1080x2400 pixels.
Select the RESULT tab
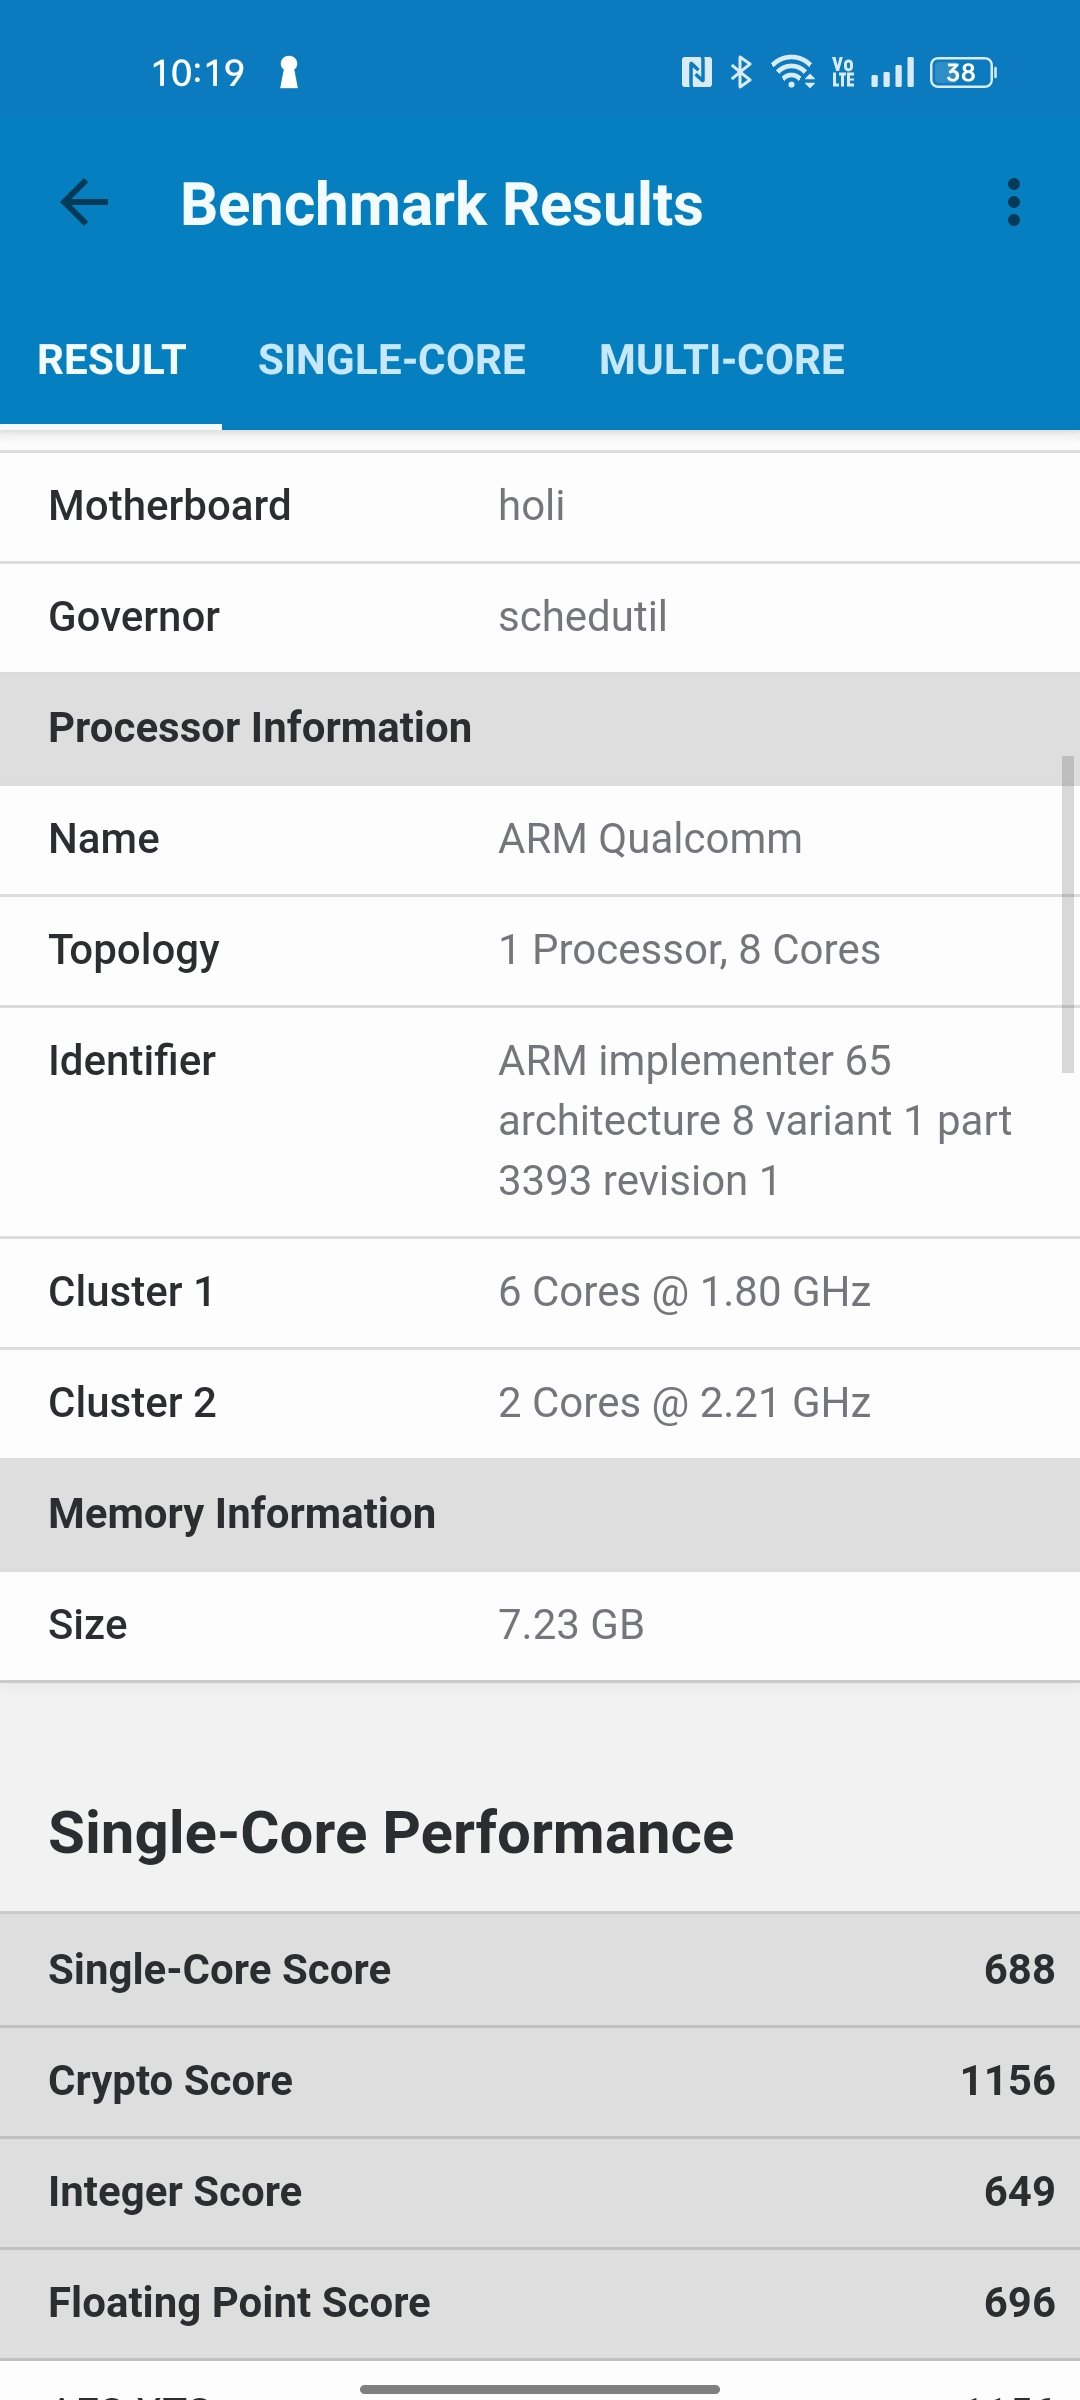(111, 360)
